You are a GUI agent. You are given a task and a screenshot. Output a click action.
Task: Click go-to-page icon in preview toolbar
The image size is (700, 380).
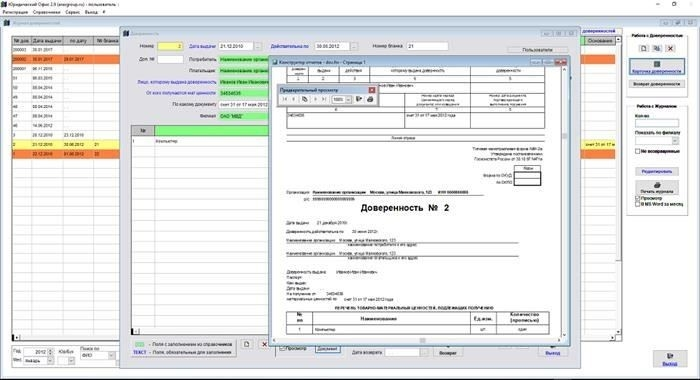[304, 99]
